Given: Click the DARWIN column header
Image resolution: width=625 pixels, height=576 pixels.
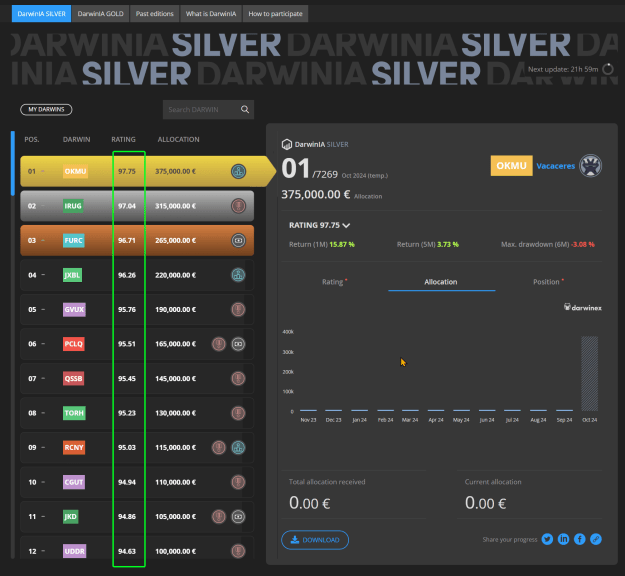Looking at the screenshot, I should click(77, 140).
